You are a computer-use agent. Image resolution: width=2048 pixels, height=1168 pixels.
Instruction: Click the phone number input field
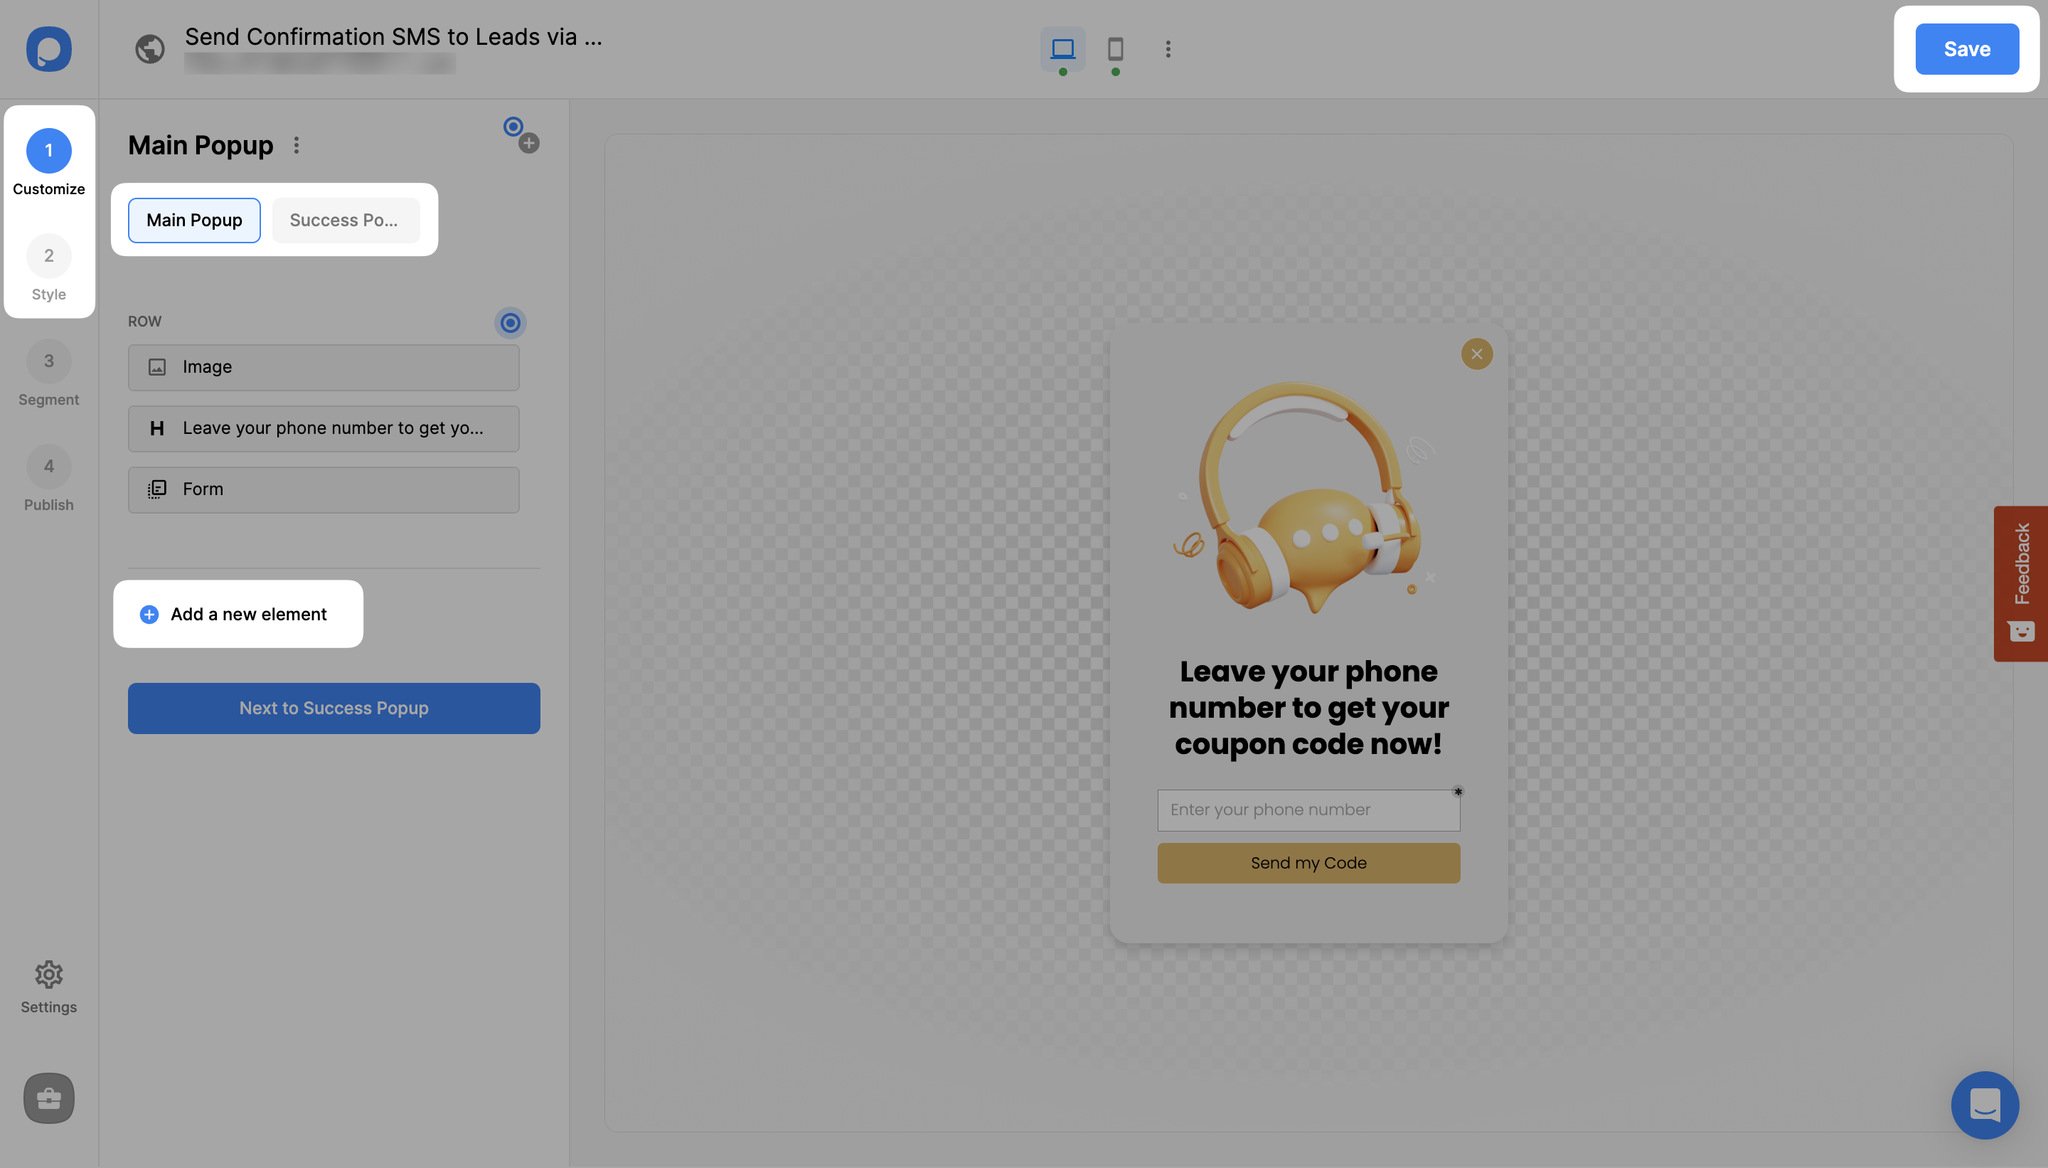click(1308, 810)
